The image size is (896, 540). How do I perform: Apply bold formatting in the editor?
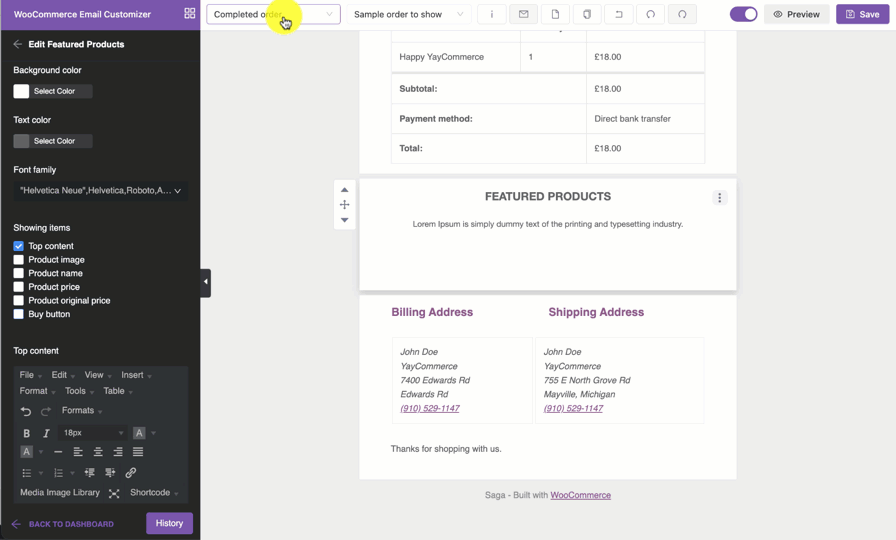coord(26,433)
